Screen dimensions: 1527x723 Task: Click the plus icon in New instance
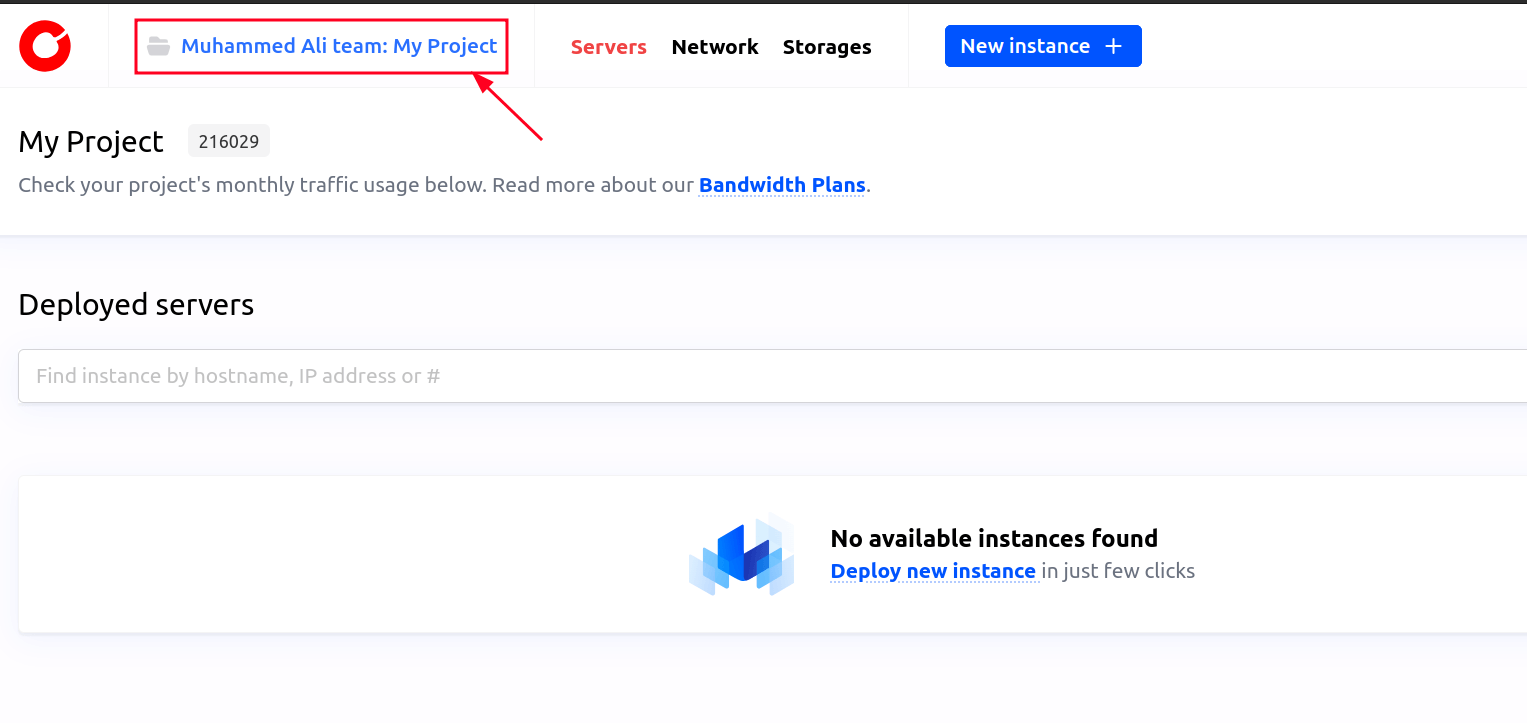click(1113, 46)
